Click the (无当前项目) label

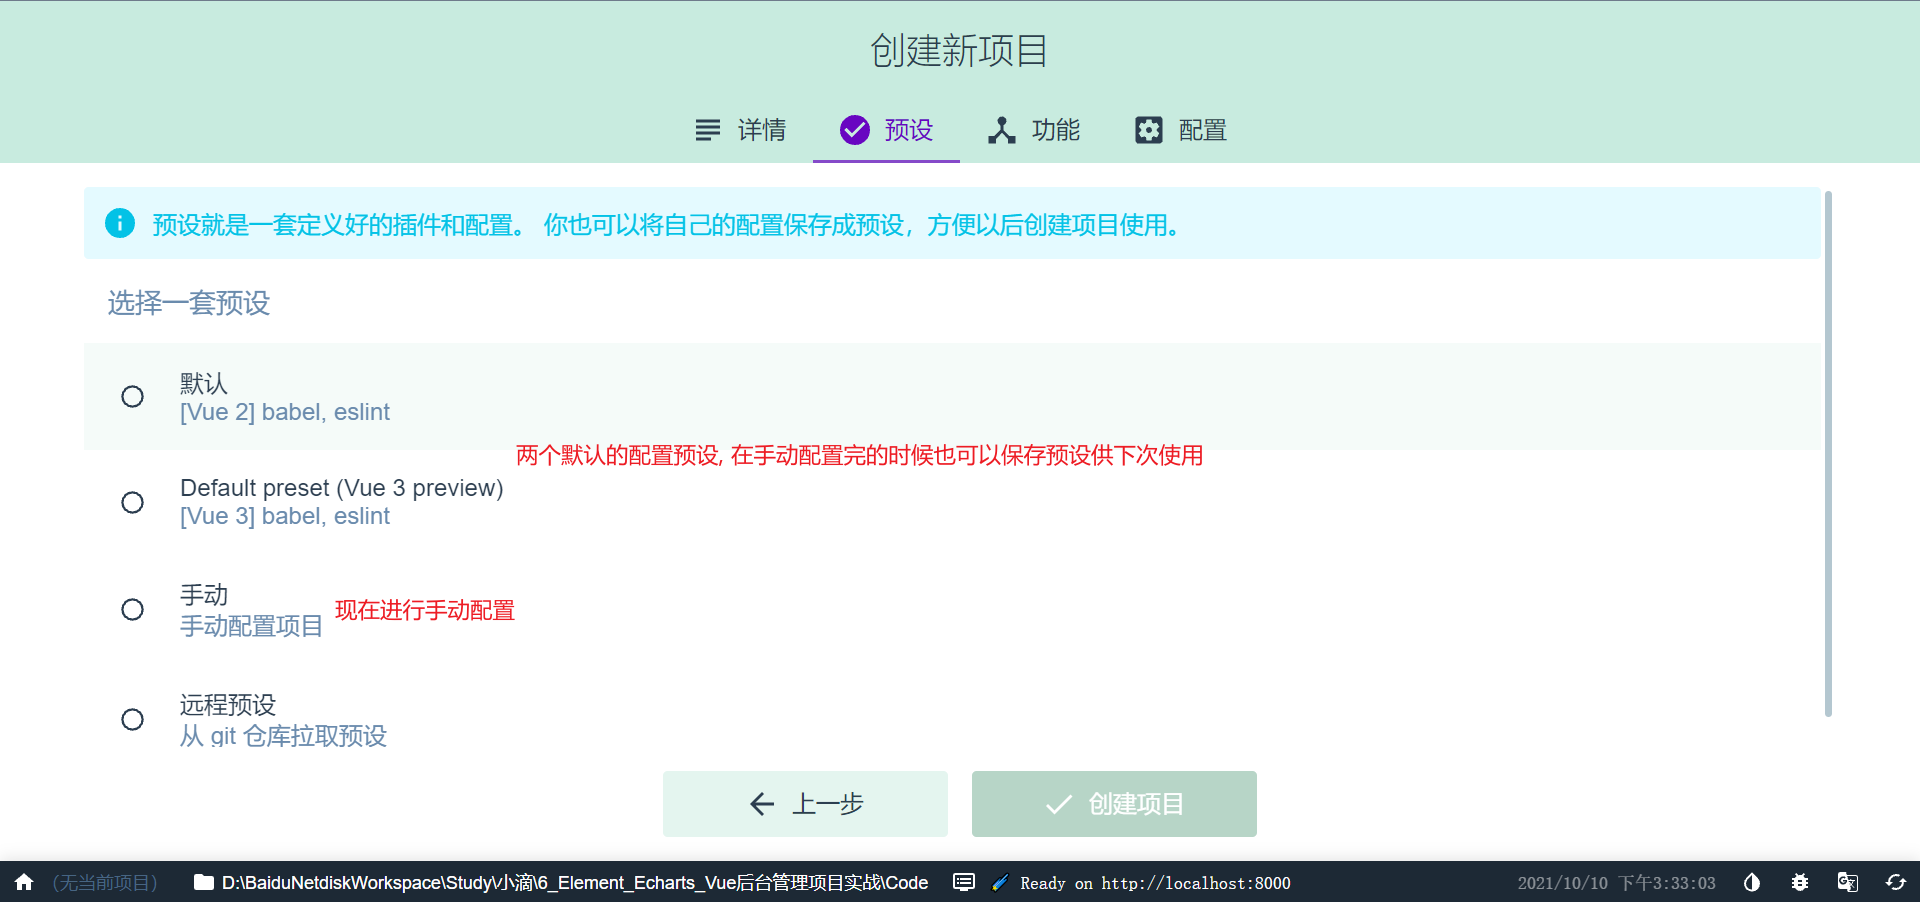click(x=105, y=883)
